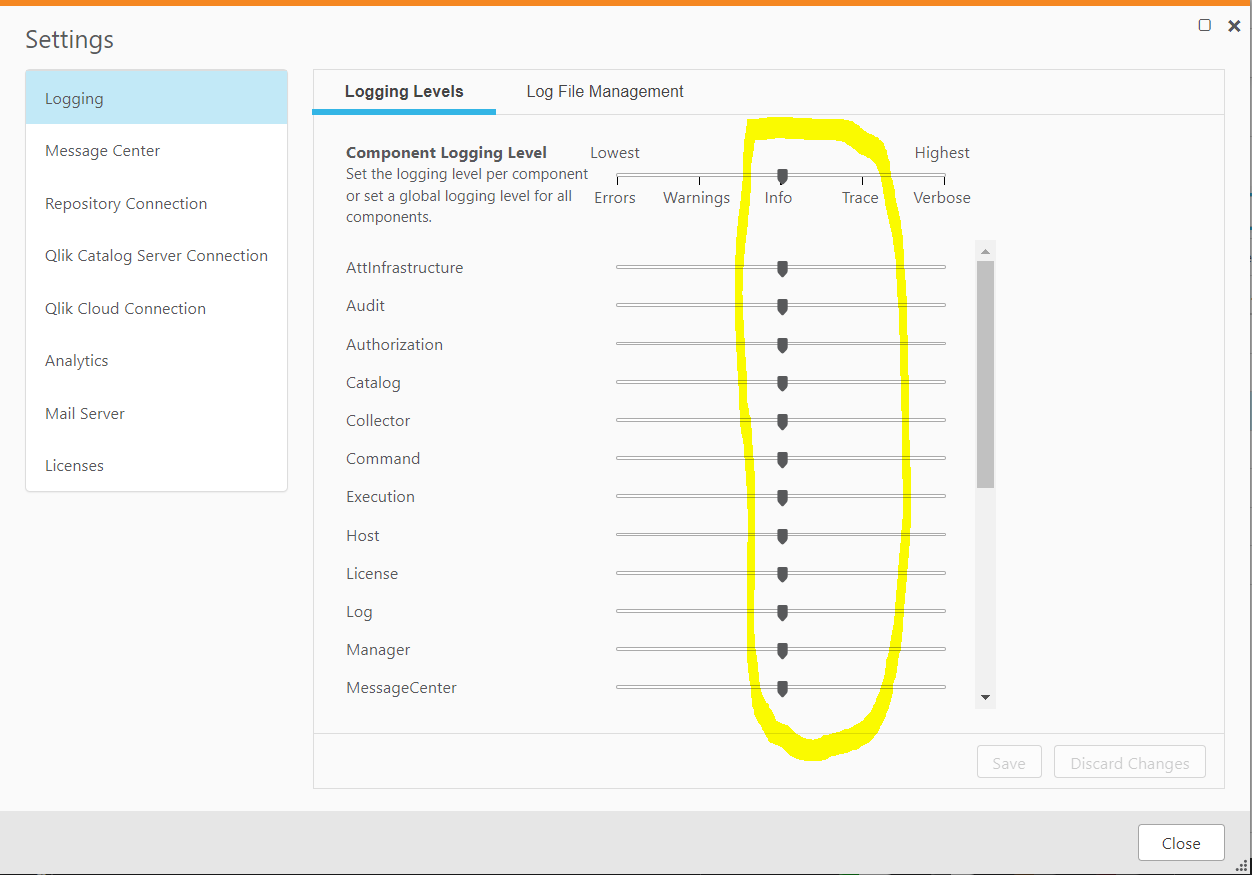Click the Warnings level label
The height and width of the screenshot is (875, 1252).
[x=697, y=198]
